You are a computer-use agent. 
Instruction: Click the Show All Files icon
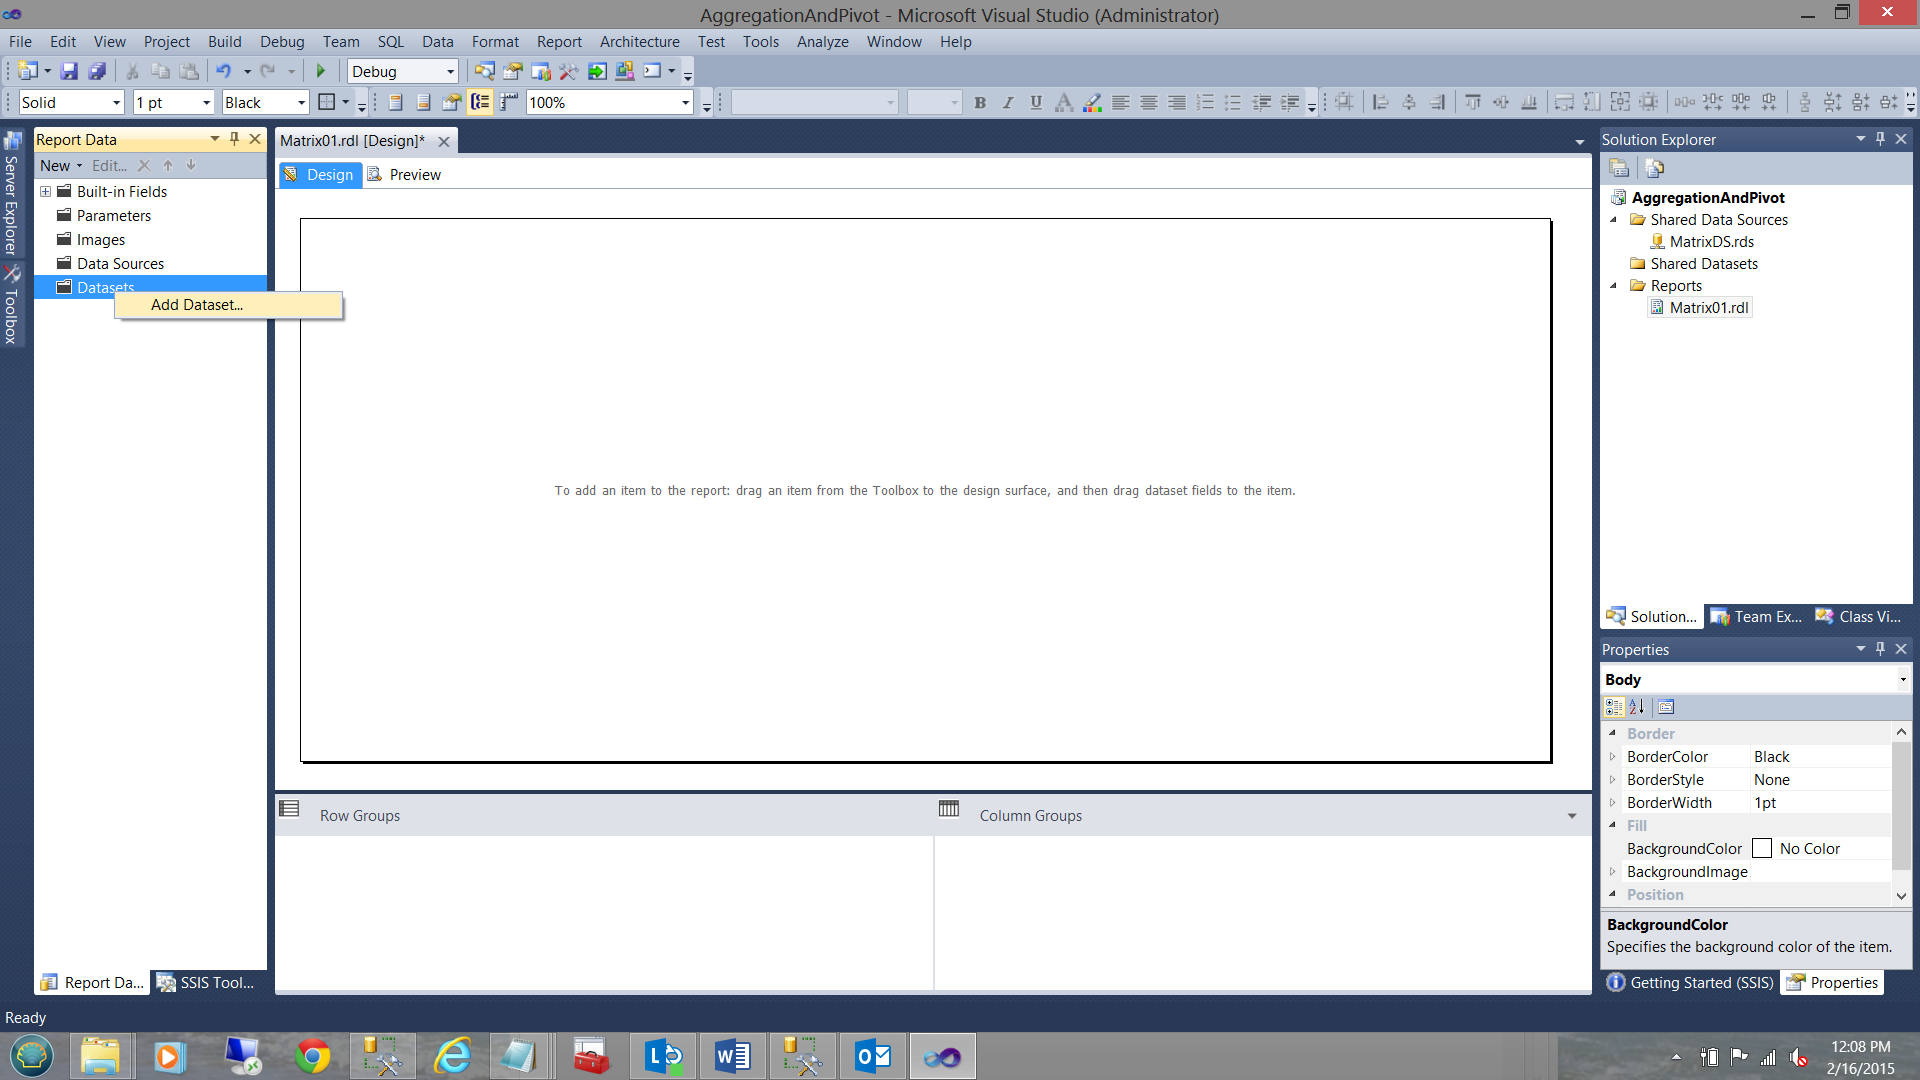(x=1654, y=168)
